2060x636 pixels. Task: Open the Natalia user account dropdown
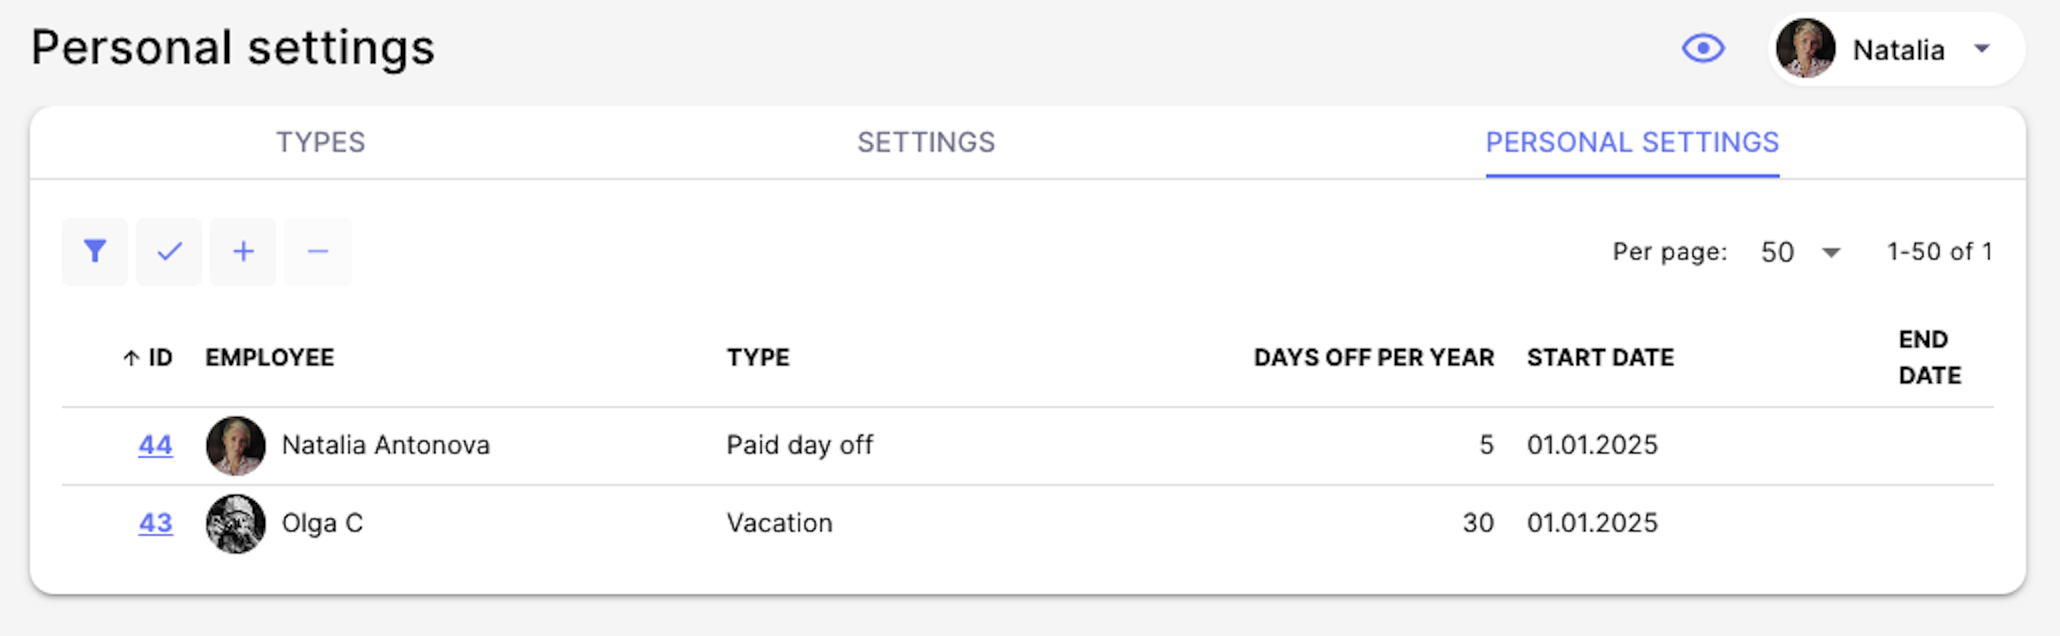[1896, 49]
